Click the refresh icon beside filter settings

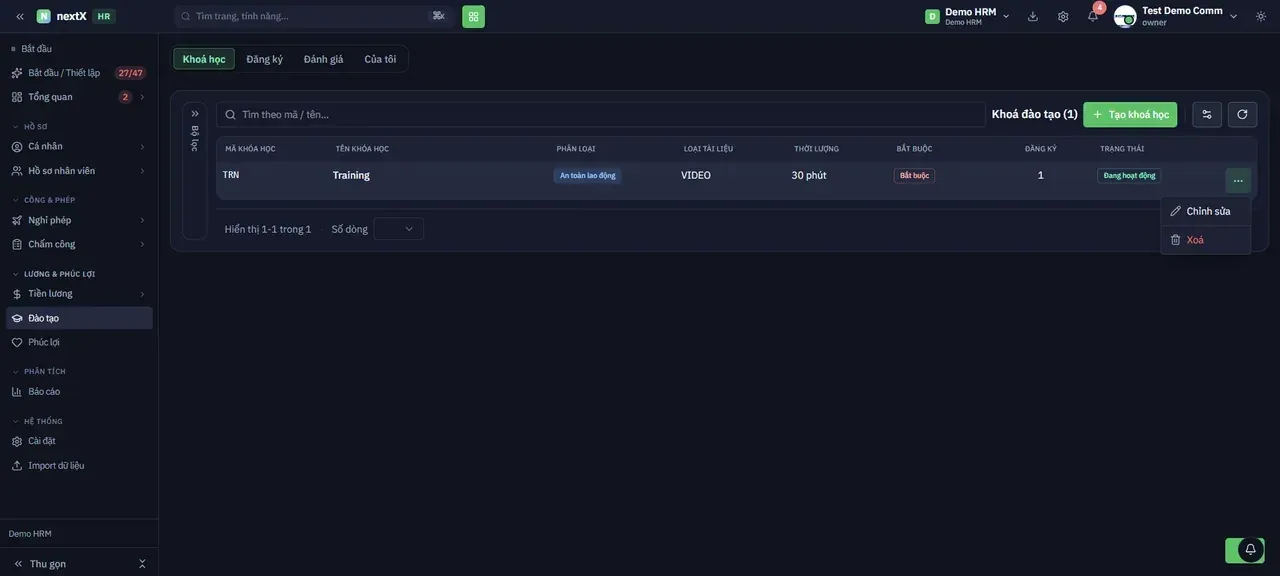click(1242, 114)
